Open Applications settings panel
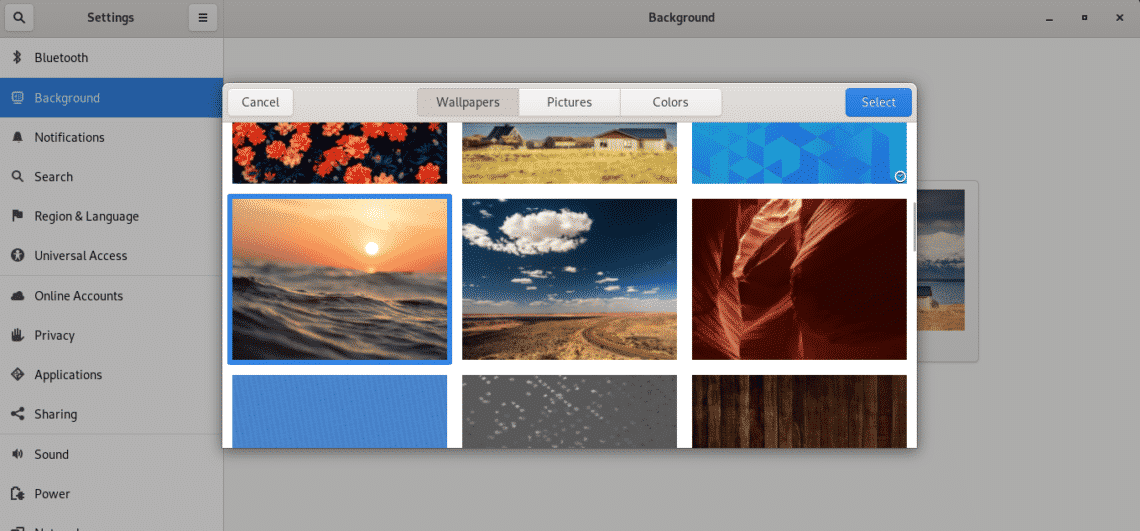This screenshot has width=1140, height=531. coord(111,375)
